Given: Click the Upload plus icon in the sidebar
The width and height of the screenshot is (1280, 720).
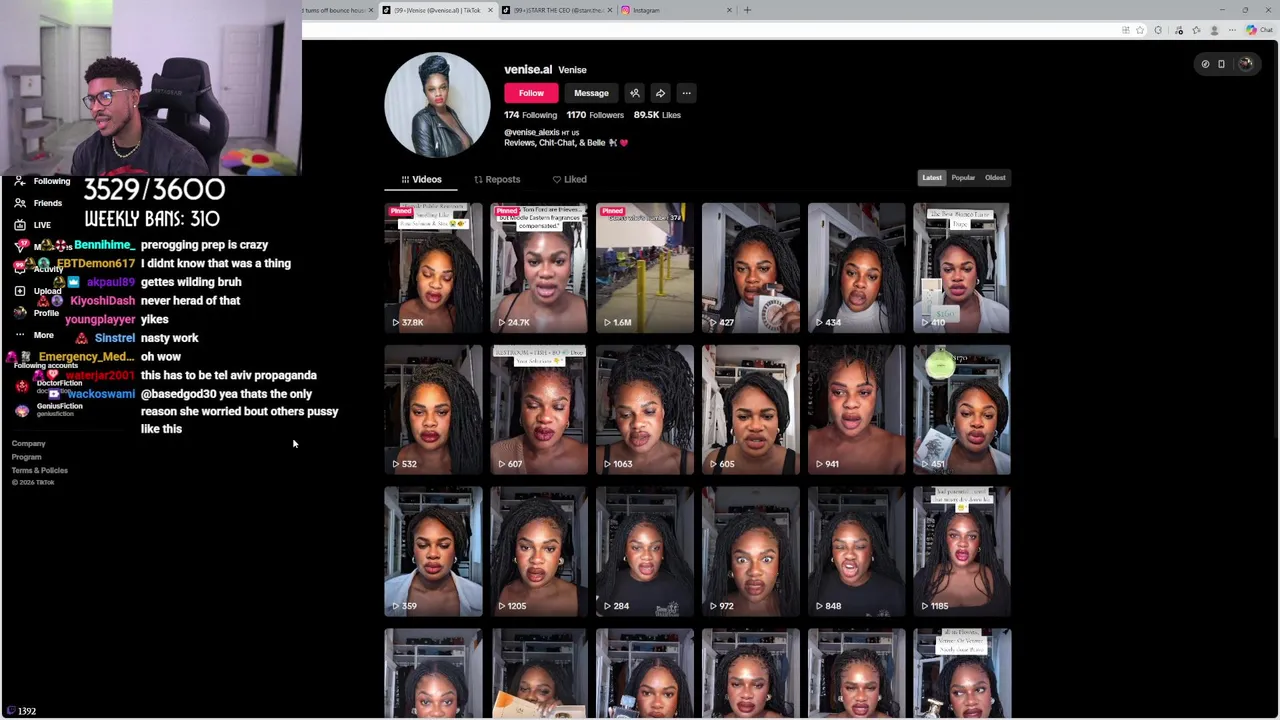Looking at the screenshot, I should tap(19, 291).
